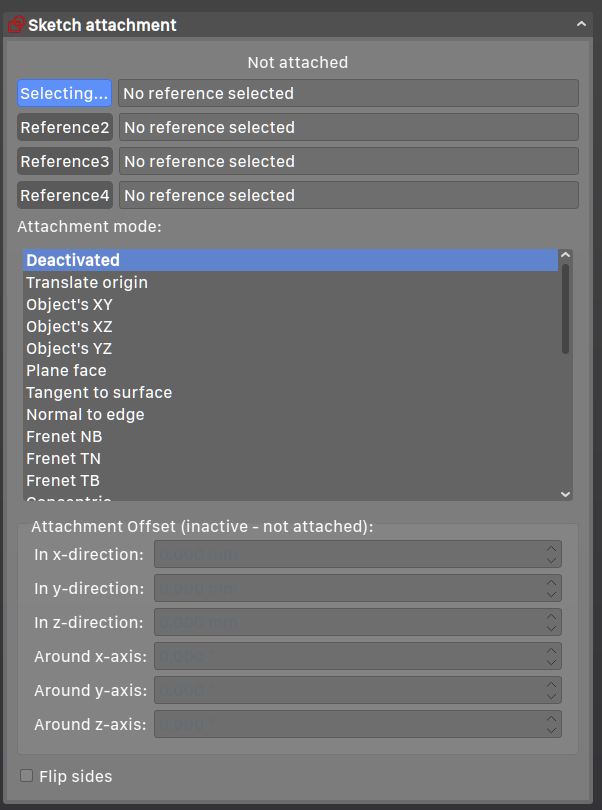This screenshot has width=602, height=810.
Task: Collapse the Sketch attachment panel
Action: pyautogui.click(x=581, y=23)
